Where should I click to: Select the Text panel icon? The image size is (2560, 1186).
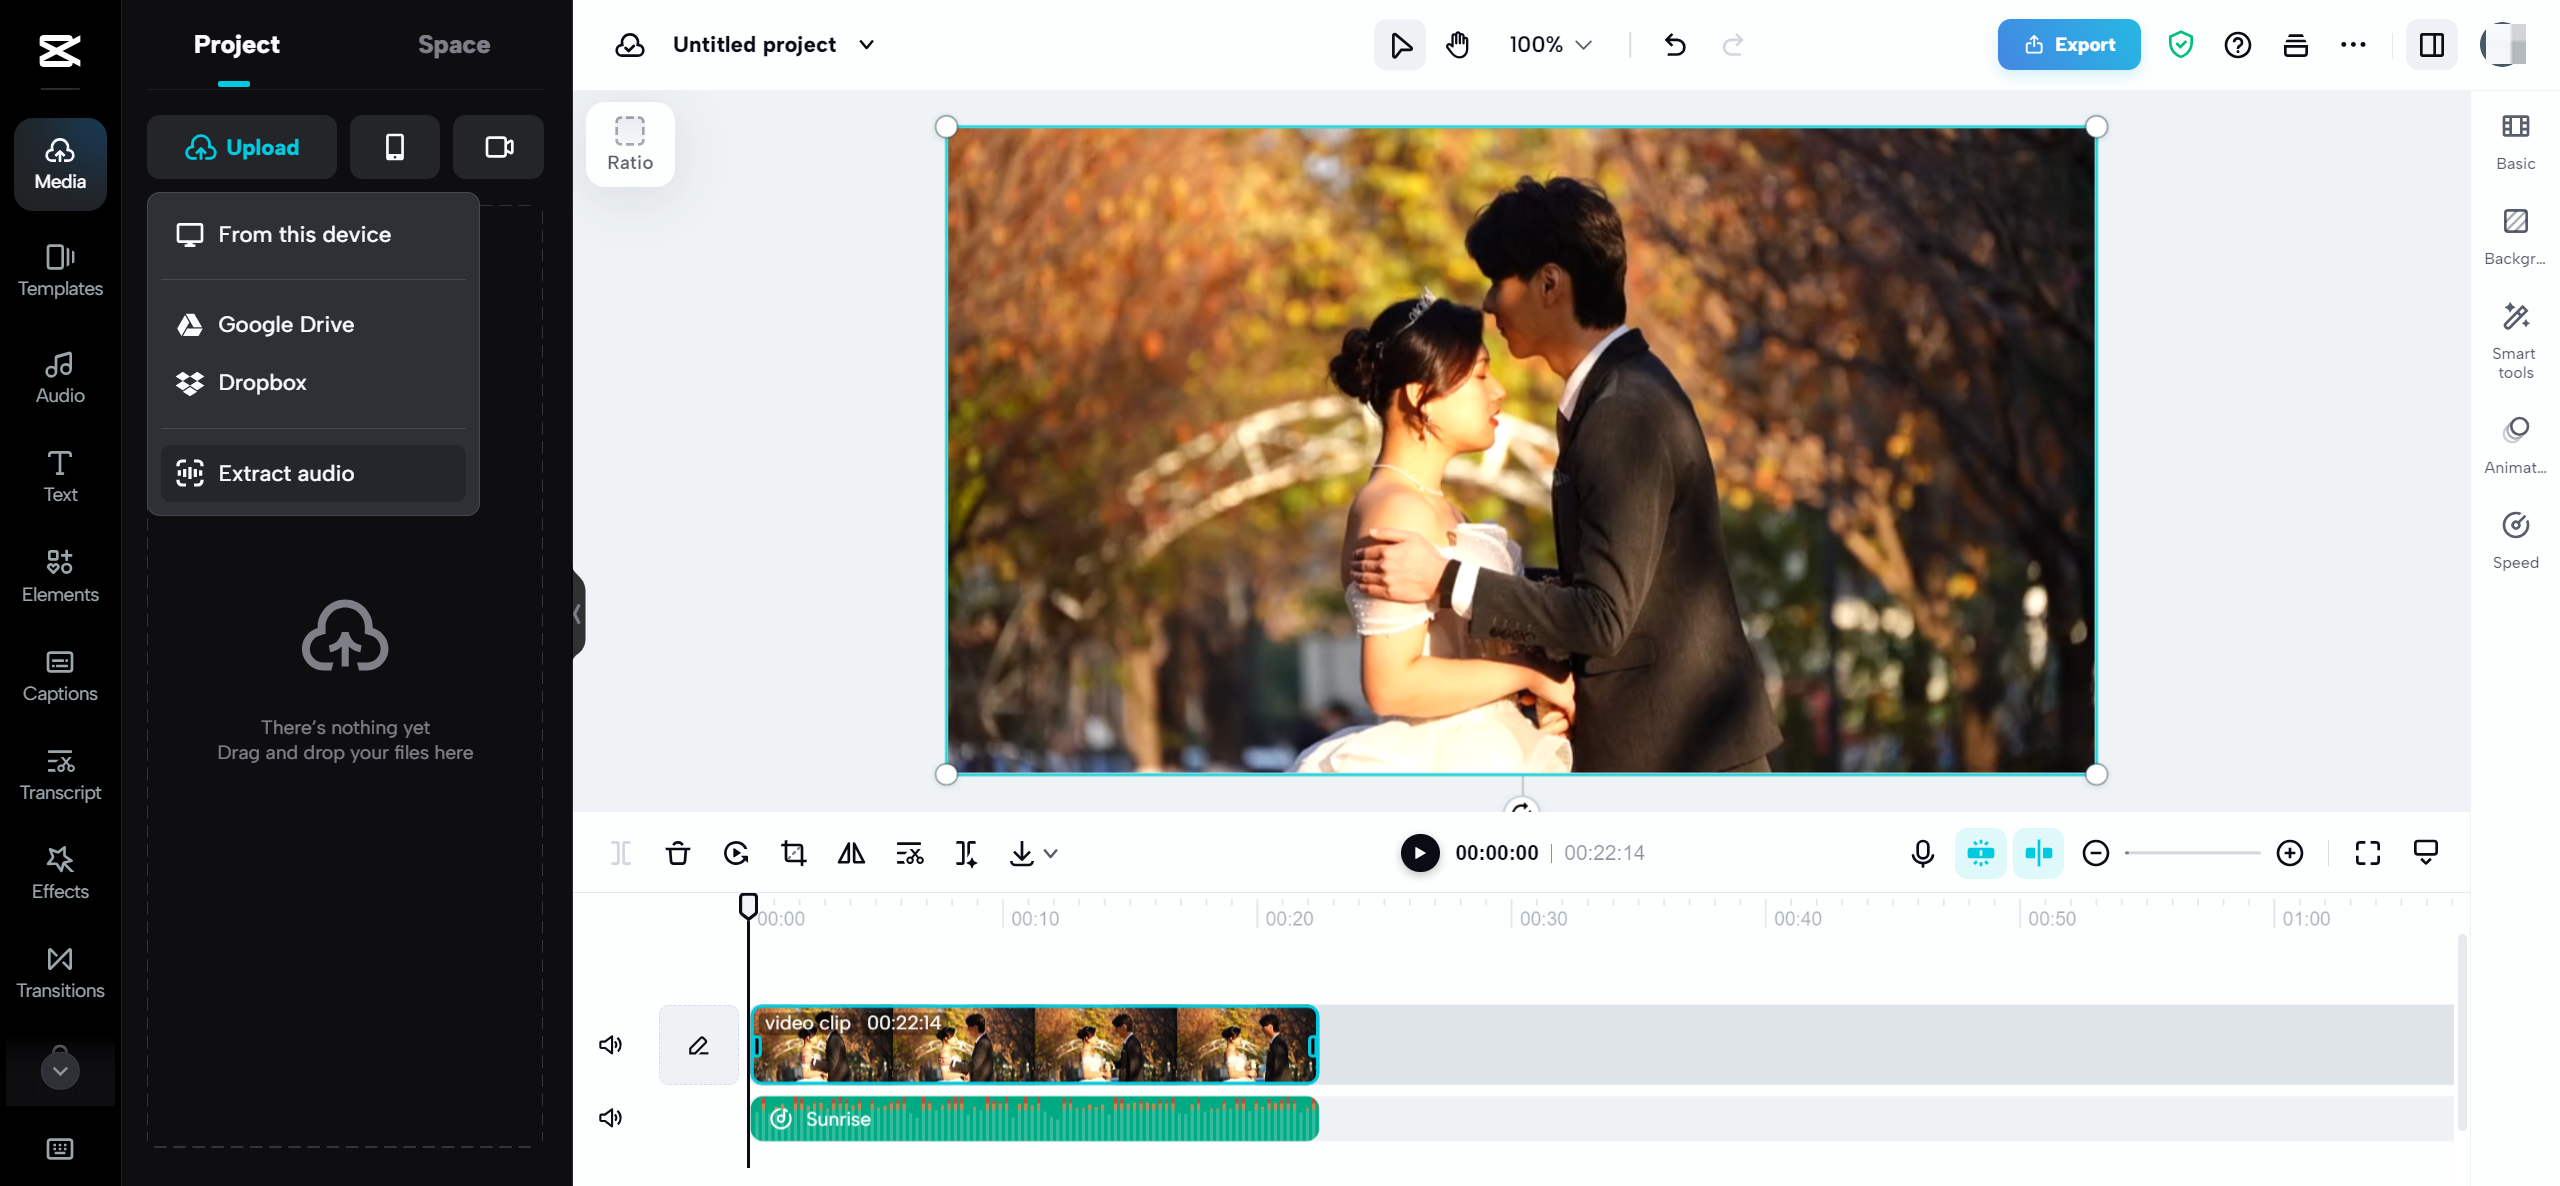(x=59, y=475)
